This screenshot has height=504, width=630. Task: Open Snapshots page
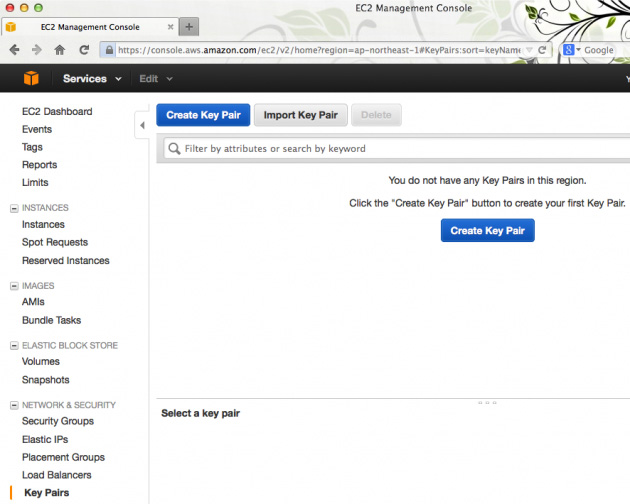point(45,380)
